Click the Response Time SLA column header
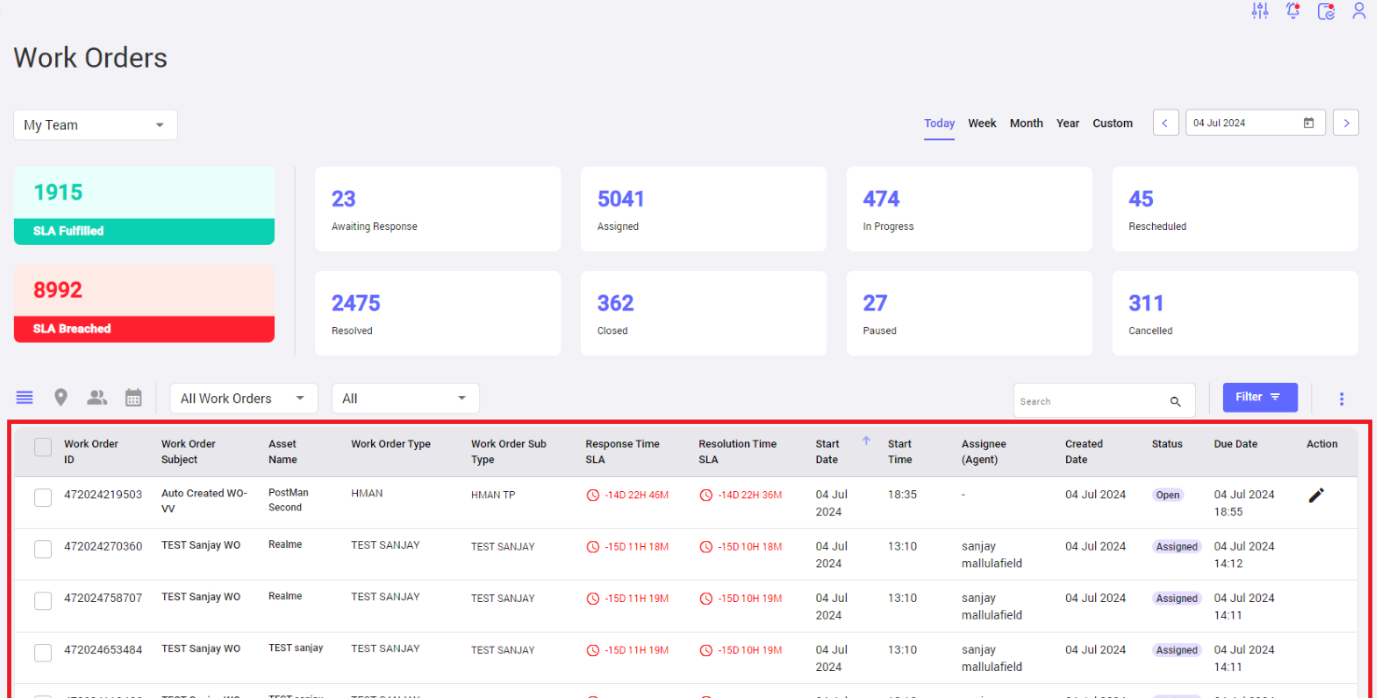This screenshot has height=698, width=1377. (x=622, y=452)
